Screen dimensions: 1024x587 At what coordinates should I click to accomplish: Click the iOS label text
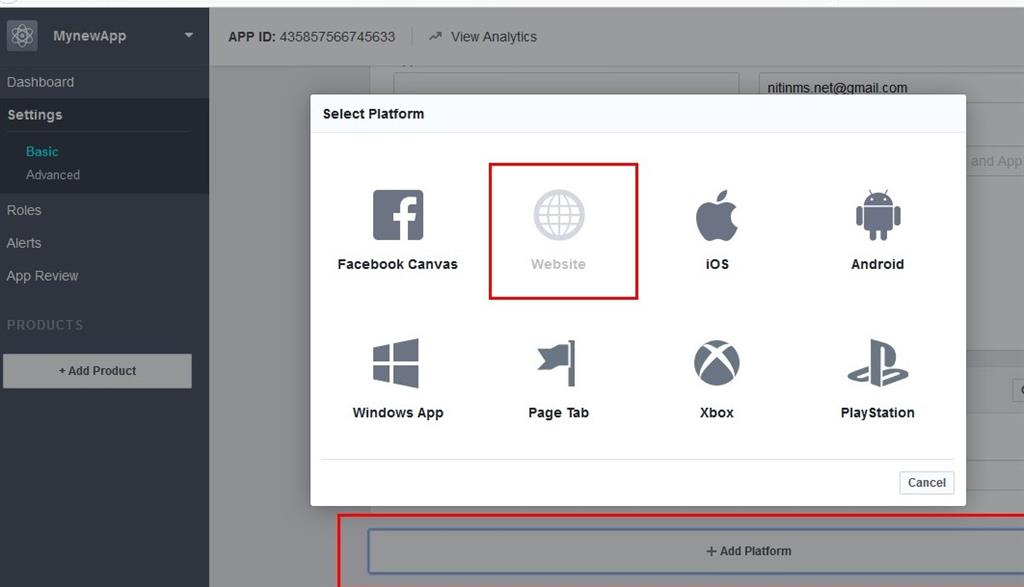[717, 264]
